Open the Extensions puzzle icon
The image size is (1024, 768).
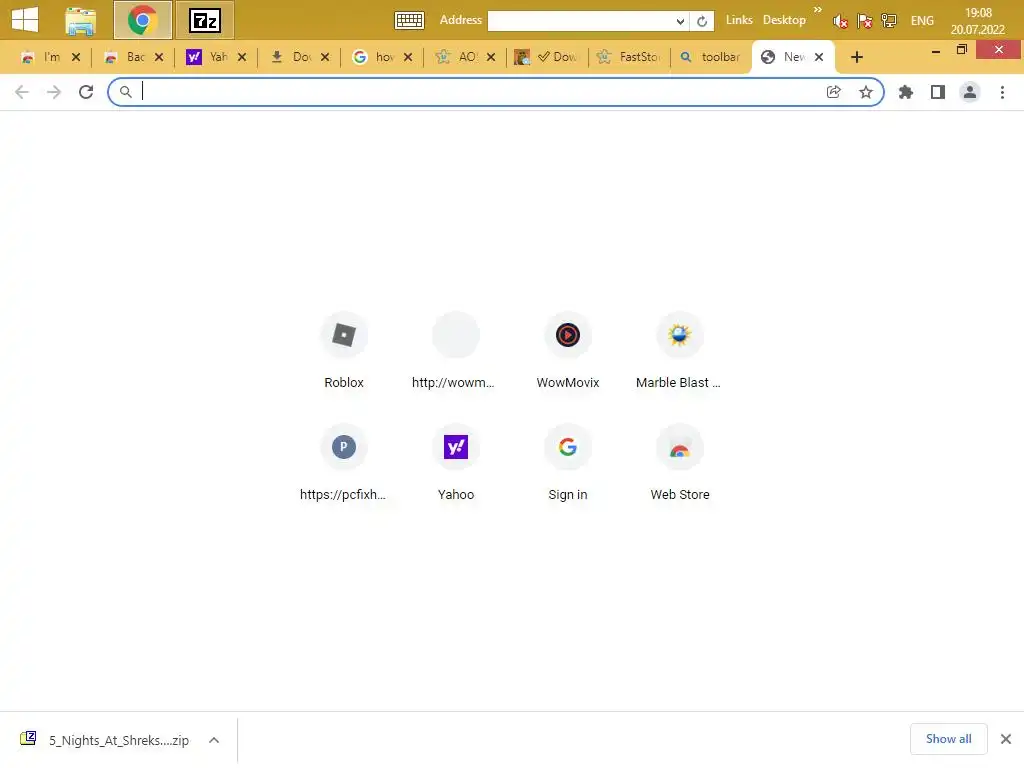pyautogui.click(x=905, y=92)
